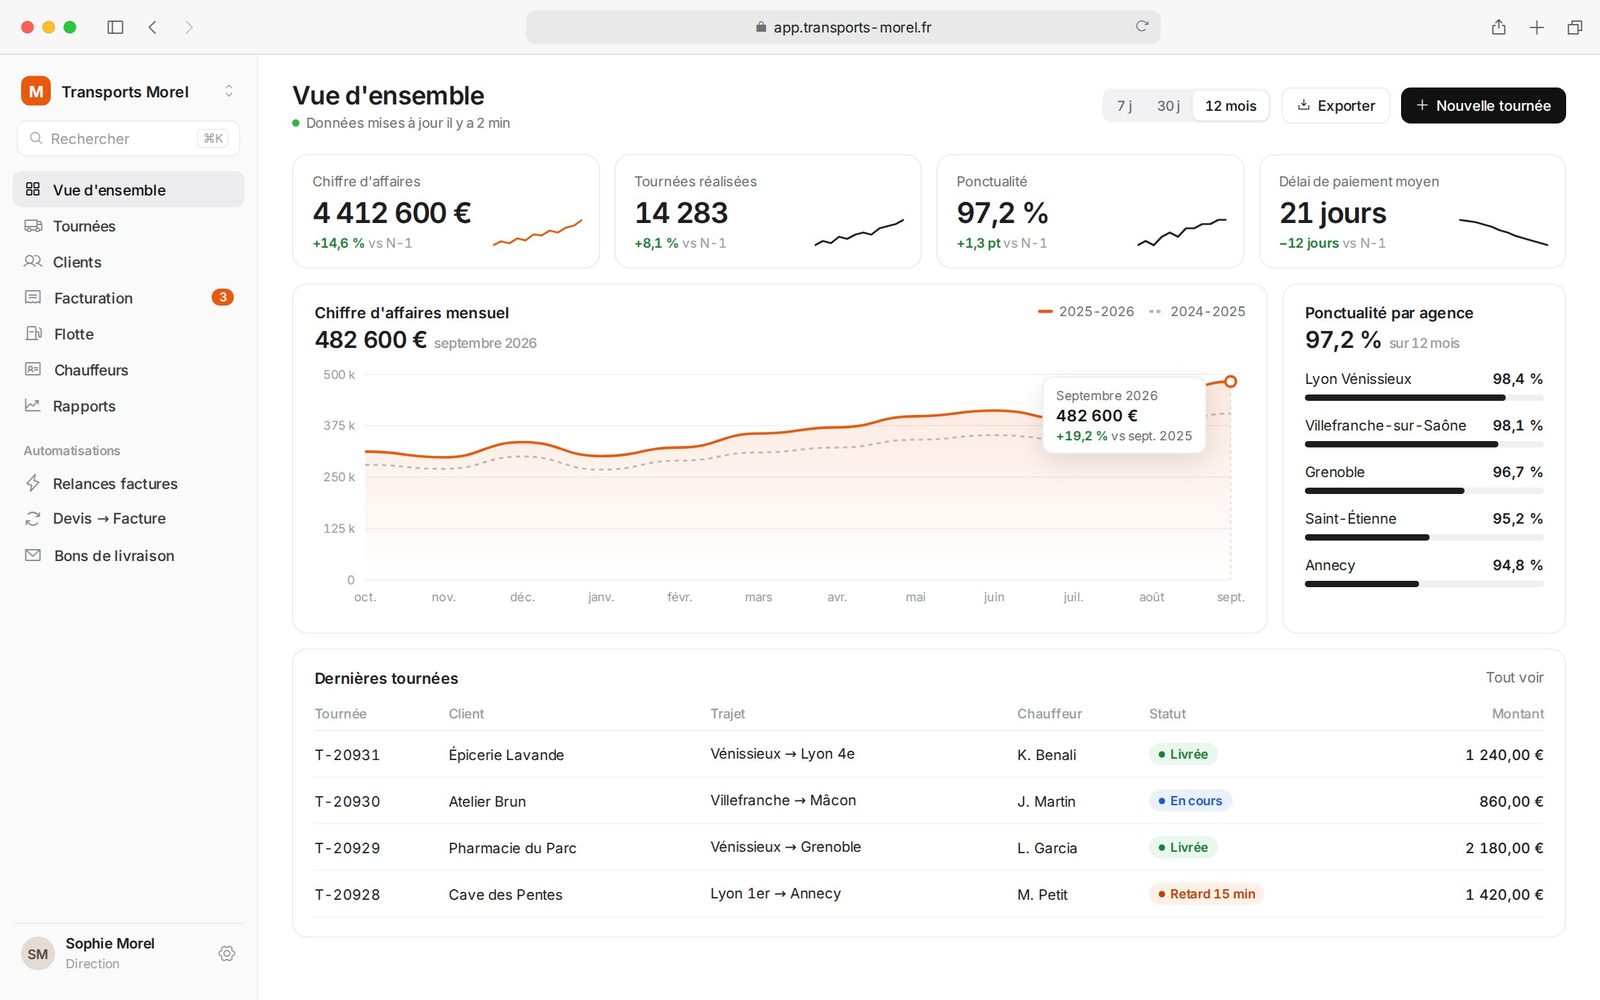Screen dimensions: 1600x1000
Task: Create a Nouvelle tournée
Action: pyautogui.click(x=1483, y=106)
